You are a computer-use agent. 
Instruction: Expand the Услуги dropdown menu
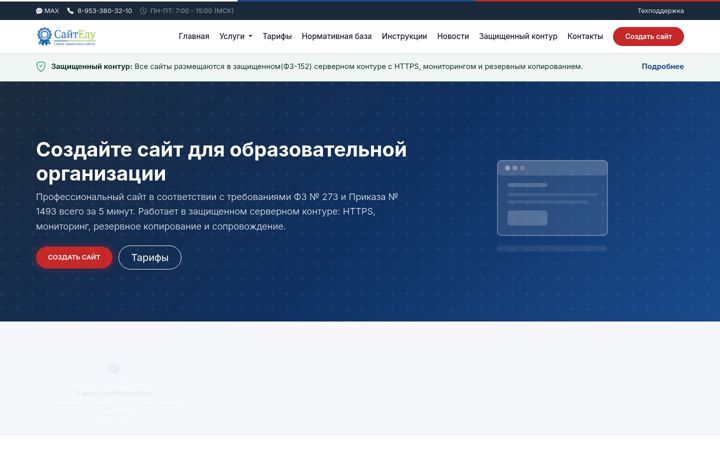(236, 36)
